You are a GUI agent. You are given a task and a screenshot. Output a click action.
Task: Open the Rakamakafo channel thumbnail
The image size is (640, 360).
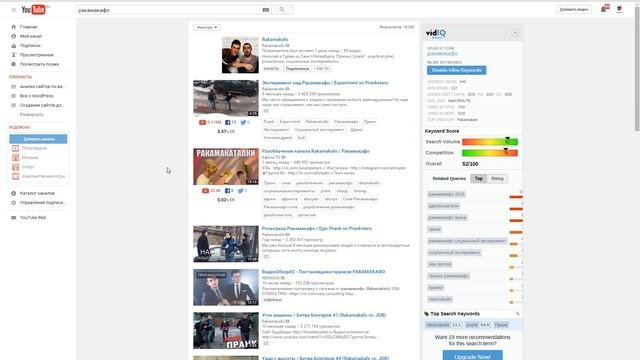[x=240, y=55]
